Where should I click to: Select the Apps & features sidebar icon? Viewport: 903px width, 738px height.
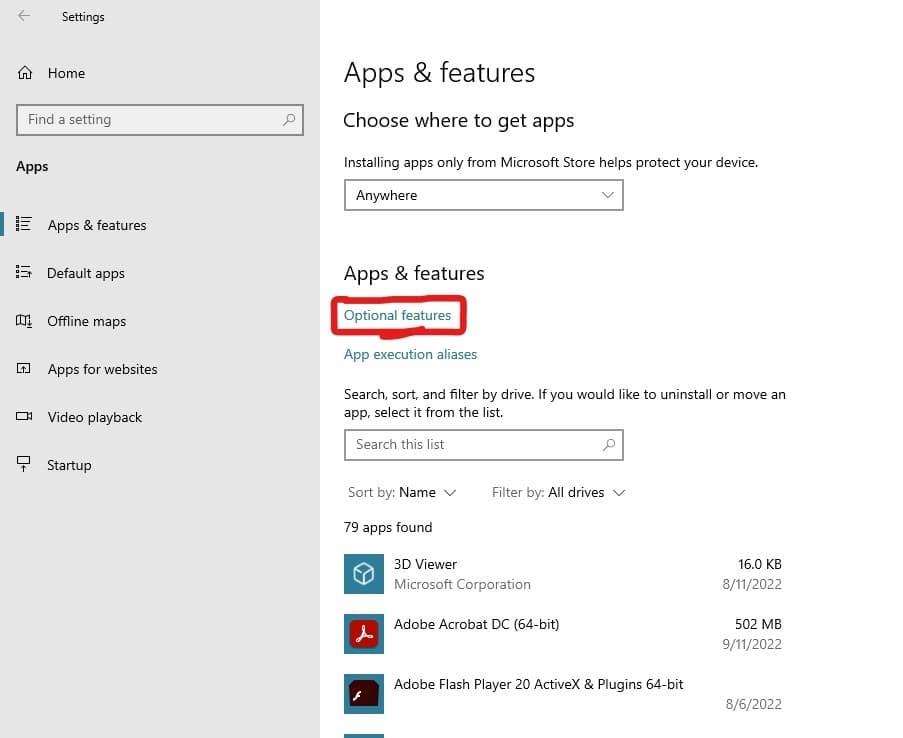pyautogui.click(x=24, y=224)
